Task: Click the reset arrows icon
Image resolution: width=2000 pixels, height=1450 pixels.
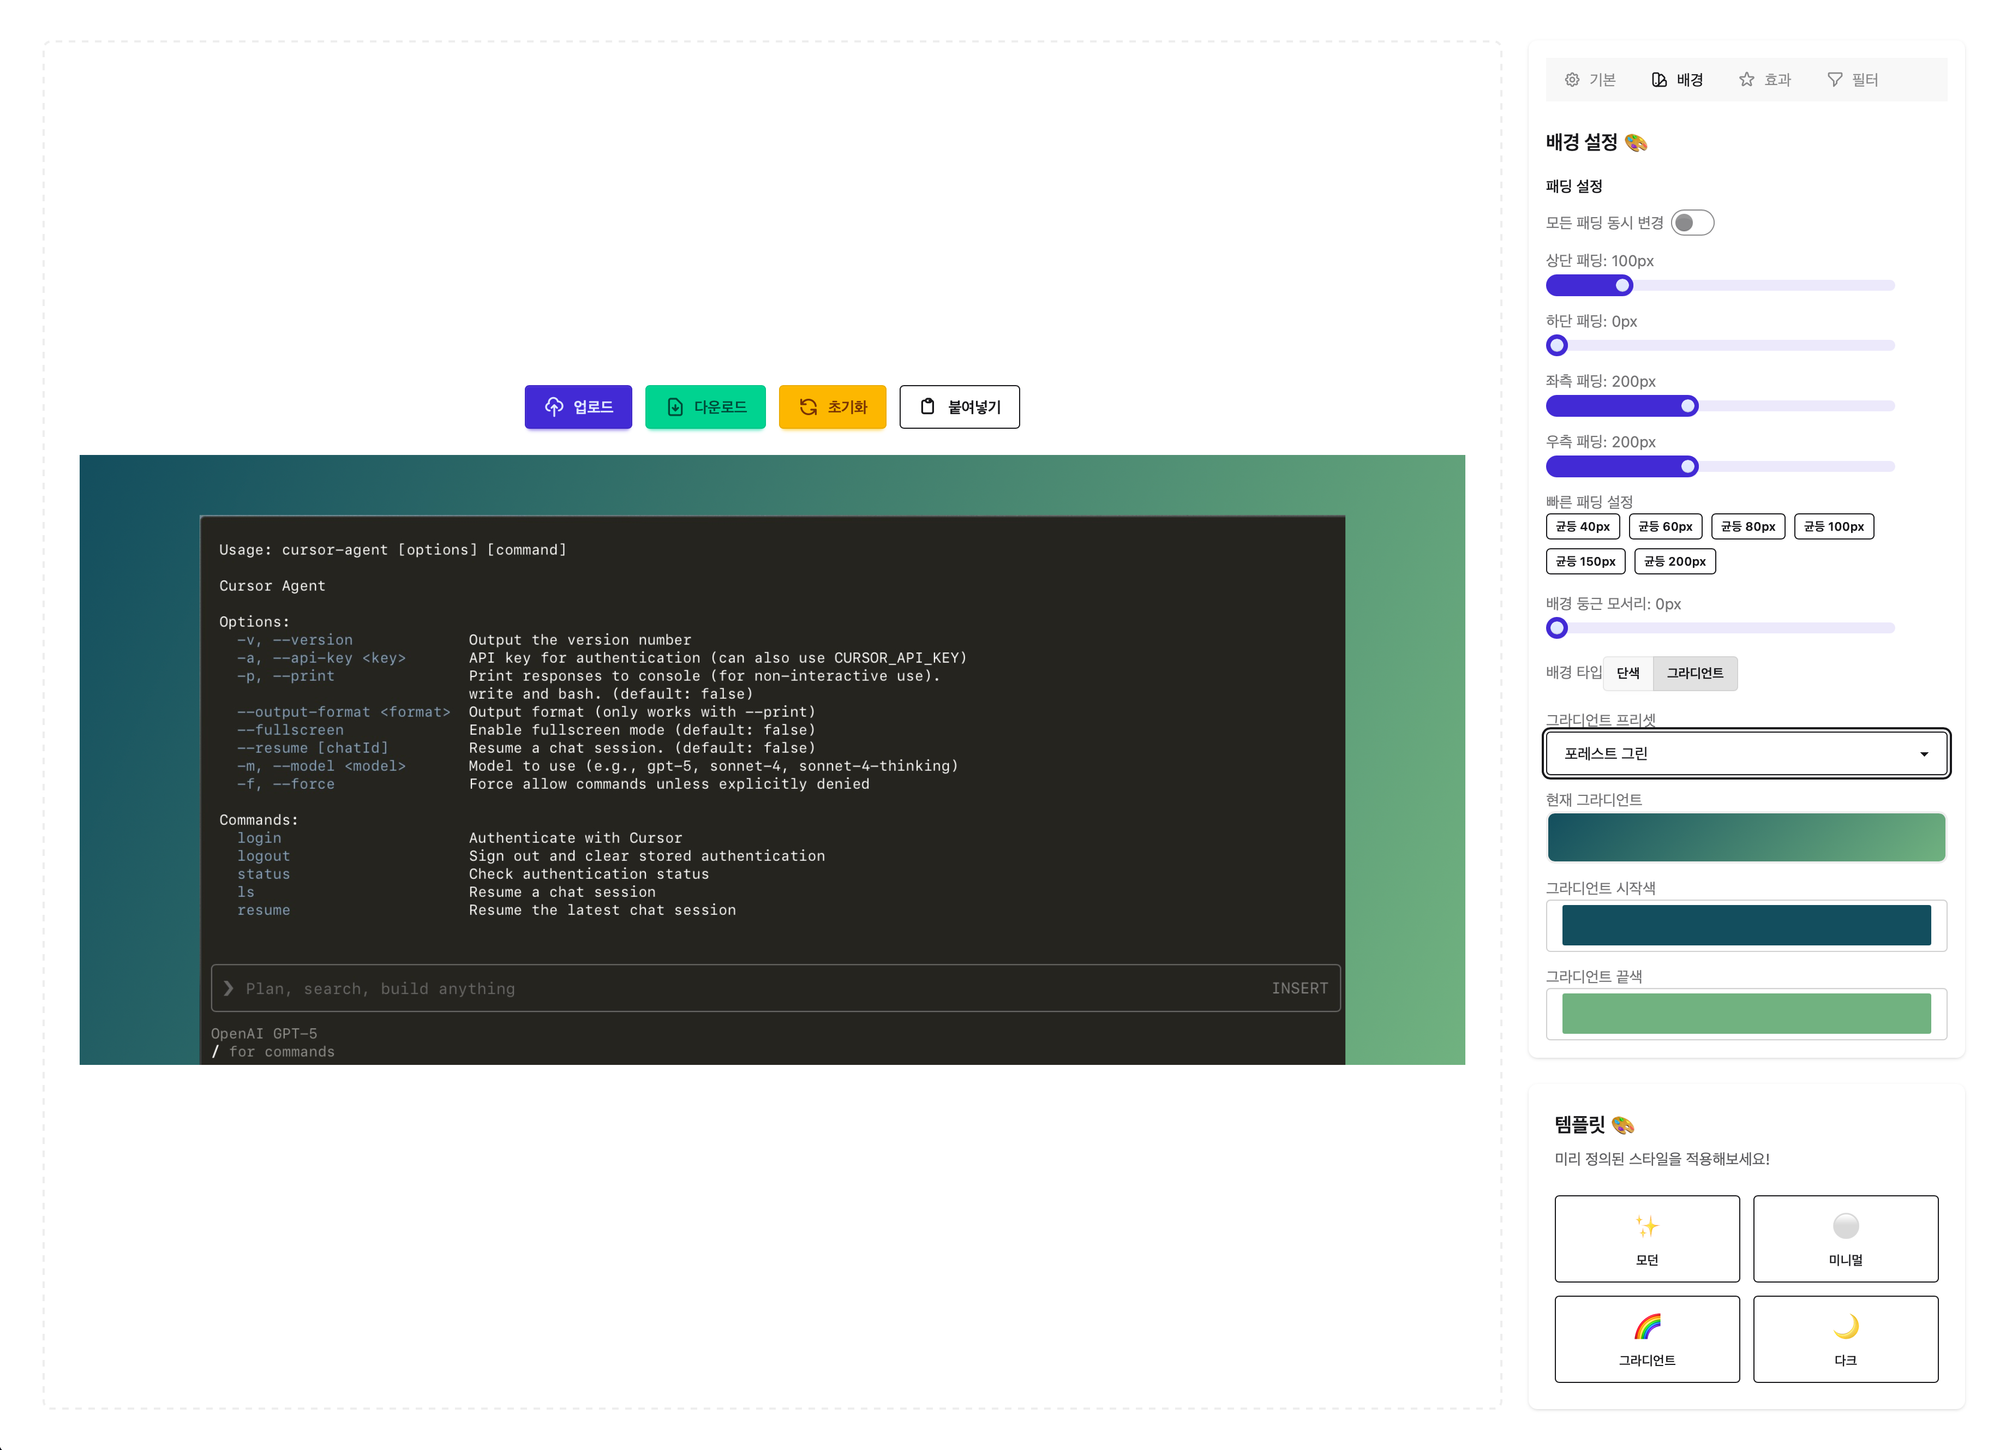Action: click(x=808, y=407)
